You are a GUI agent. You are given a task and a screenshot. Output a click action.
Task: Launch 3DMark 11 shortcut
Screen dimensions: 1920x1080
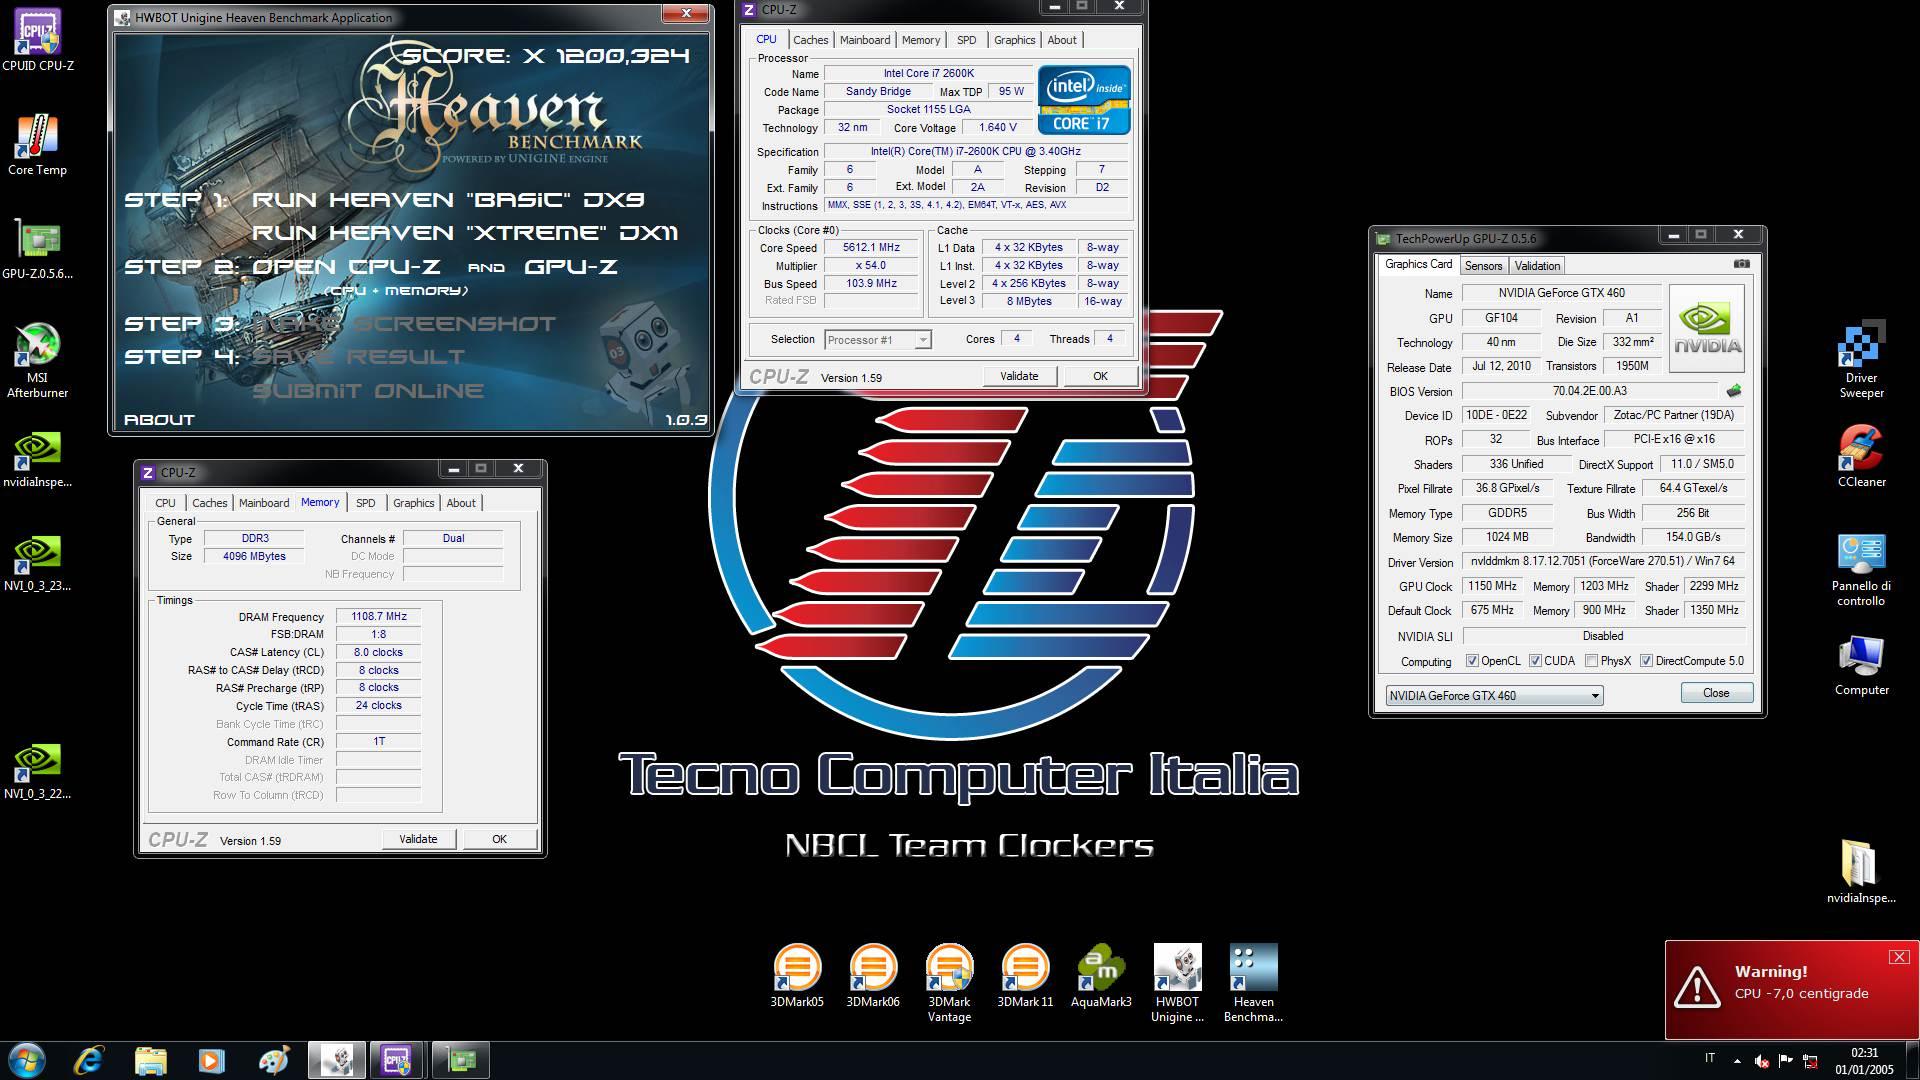pyautogui.click(x=1025, y=975)
